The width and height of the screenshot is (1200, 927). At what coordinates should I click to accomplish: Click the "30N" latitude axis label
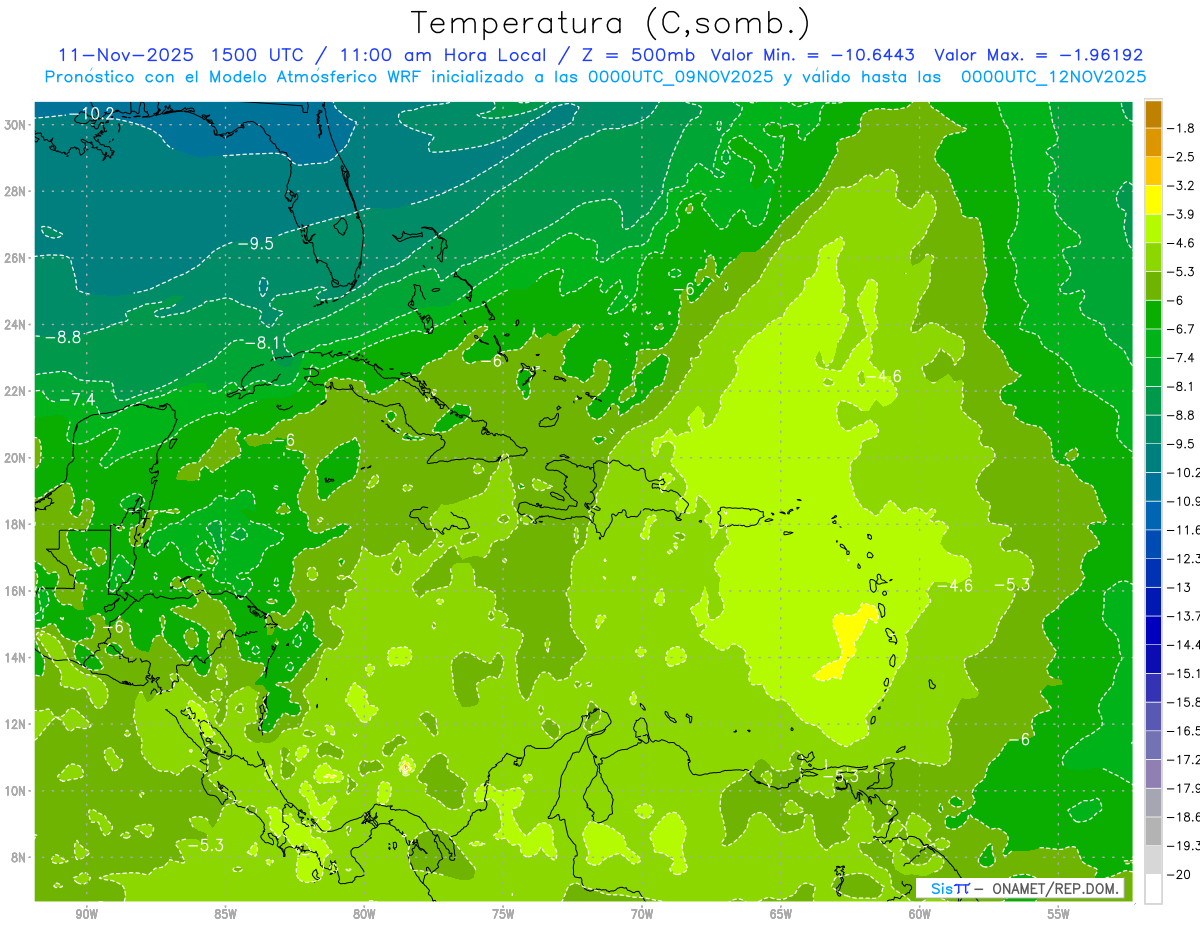click(x=15, y=125)
